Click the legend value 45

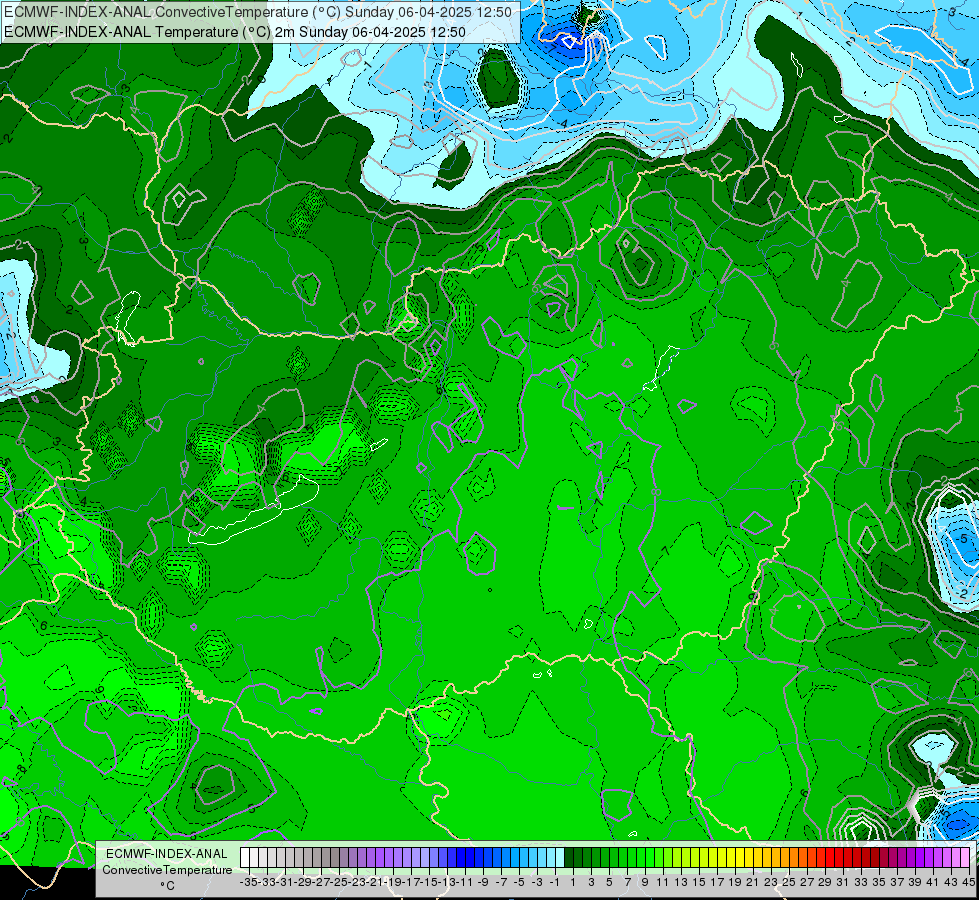[969, 882]
